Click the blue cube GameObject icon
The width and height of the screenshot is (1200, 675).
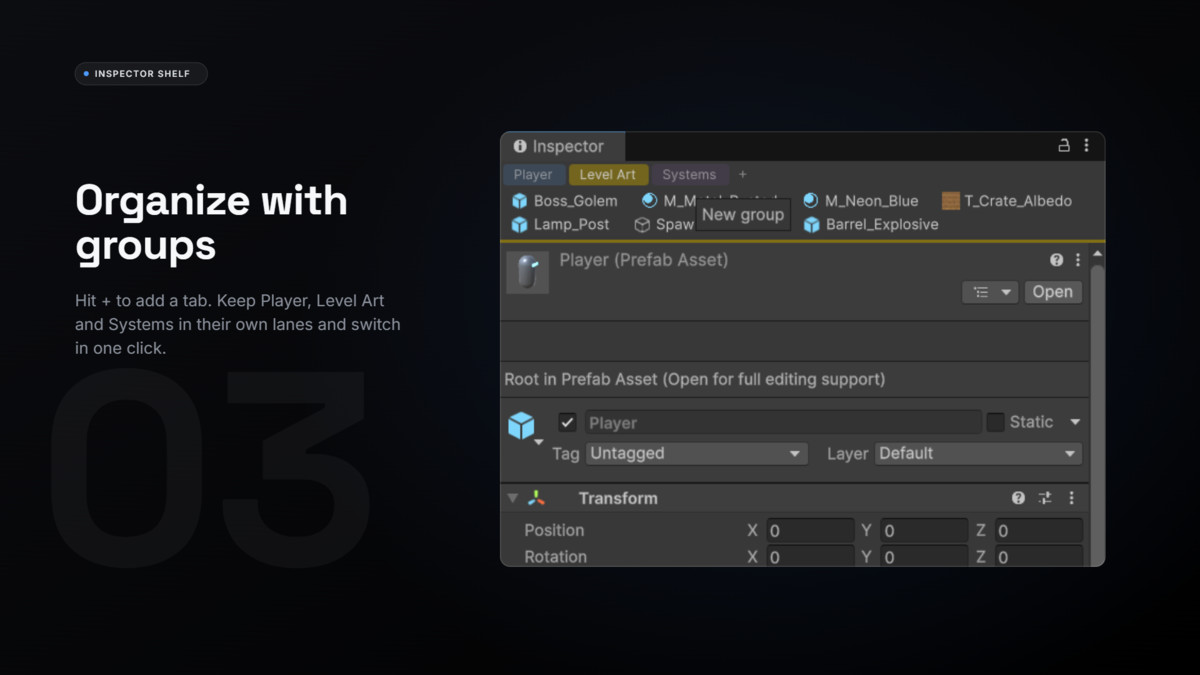521,425
